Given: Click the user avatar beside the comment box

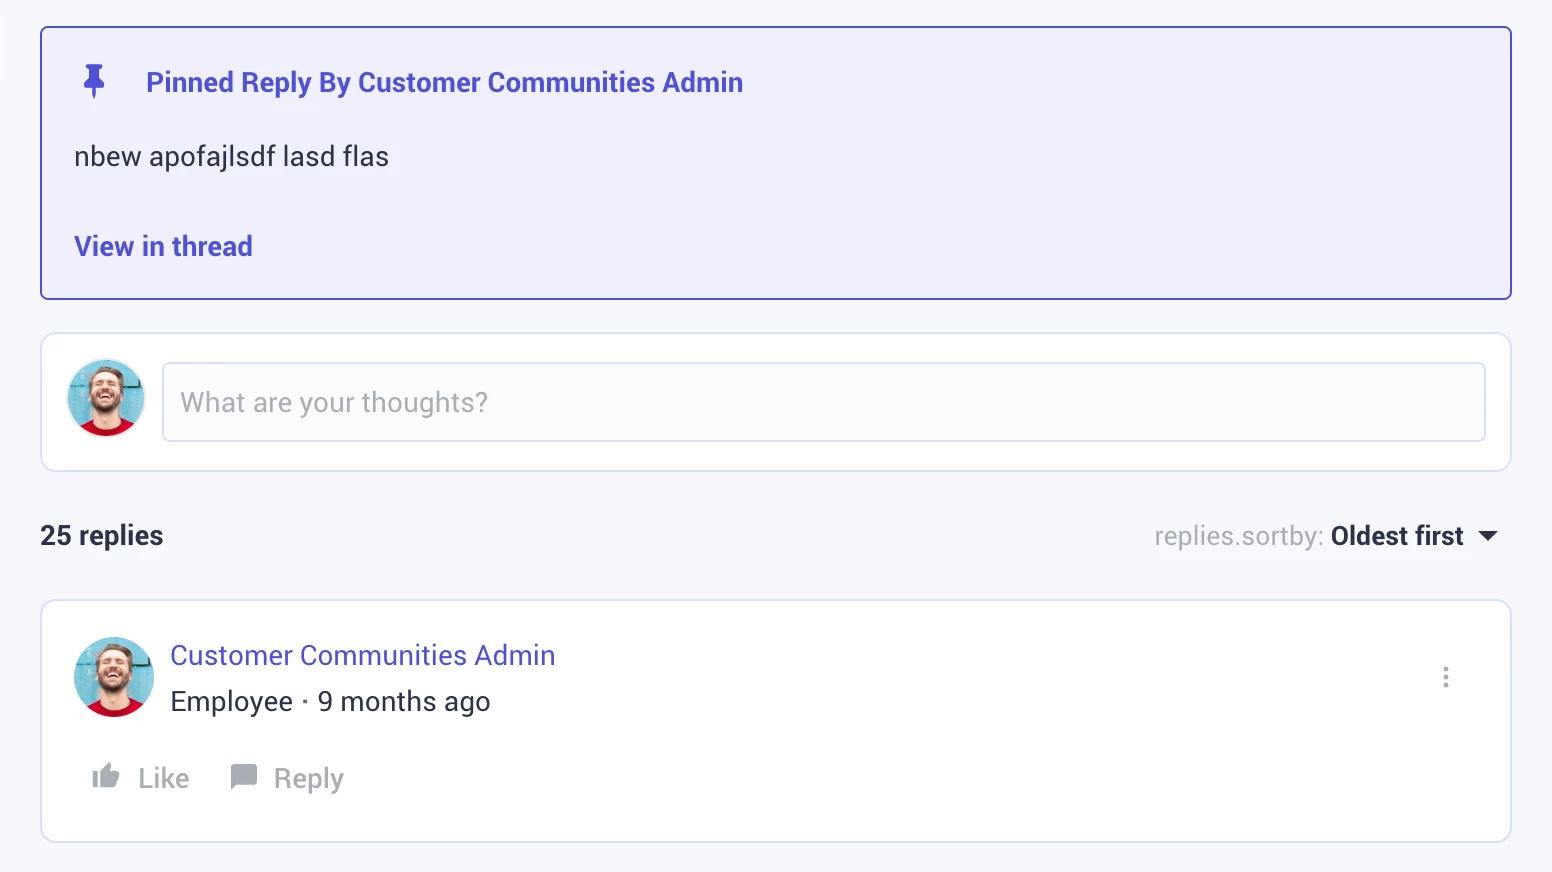Looking at the screenshot, I should [106, 398].
